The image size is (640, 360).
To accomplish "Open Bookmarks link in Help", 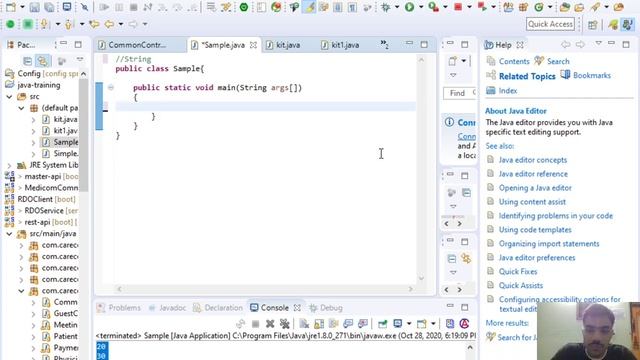I will coord(592,76).
